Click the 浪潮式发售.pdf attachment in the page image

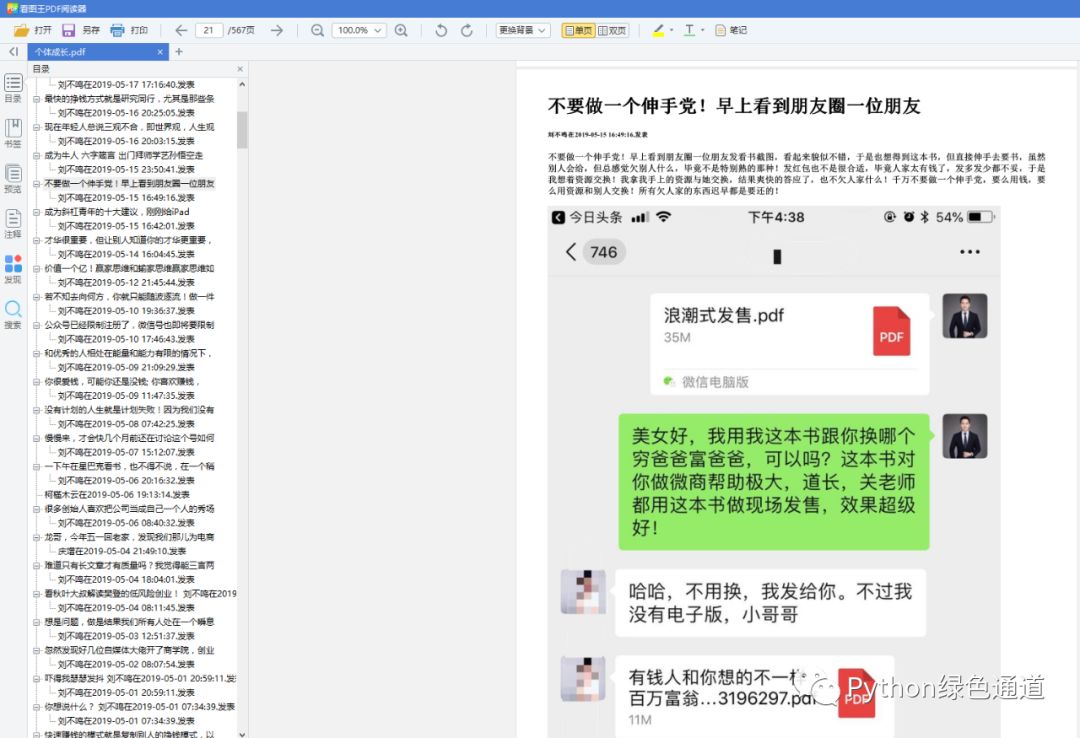point(789,344)
